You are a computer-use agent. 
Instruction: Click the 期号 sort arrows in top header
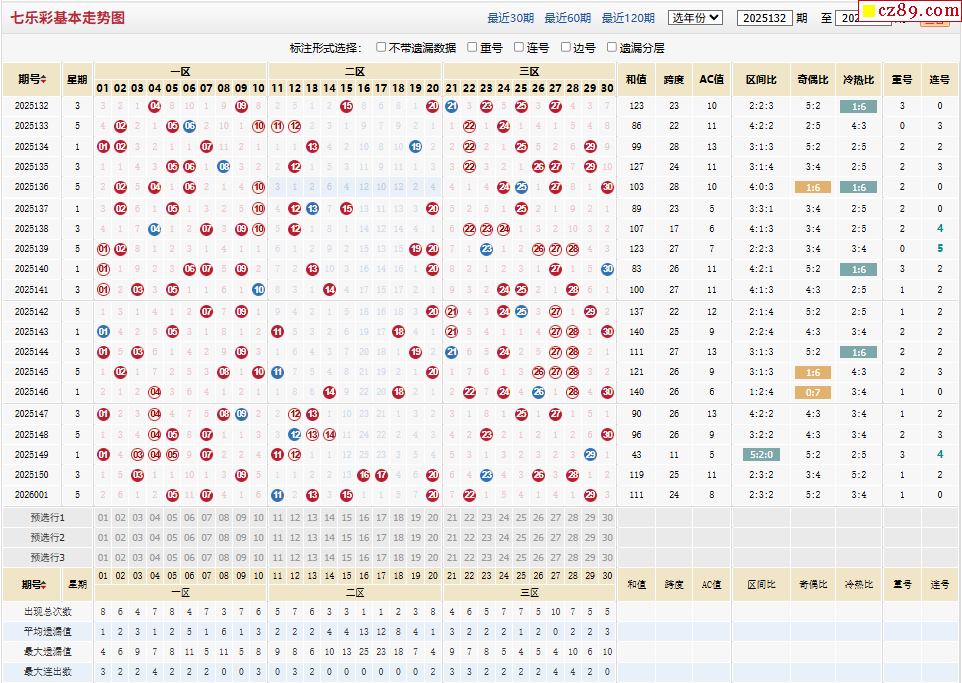(44, 80)
